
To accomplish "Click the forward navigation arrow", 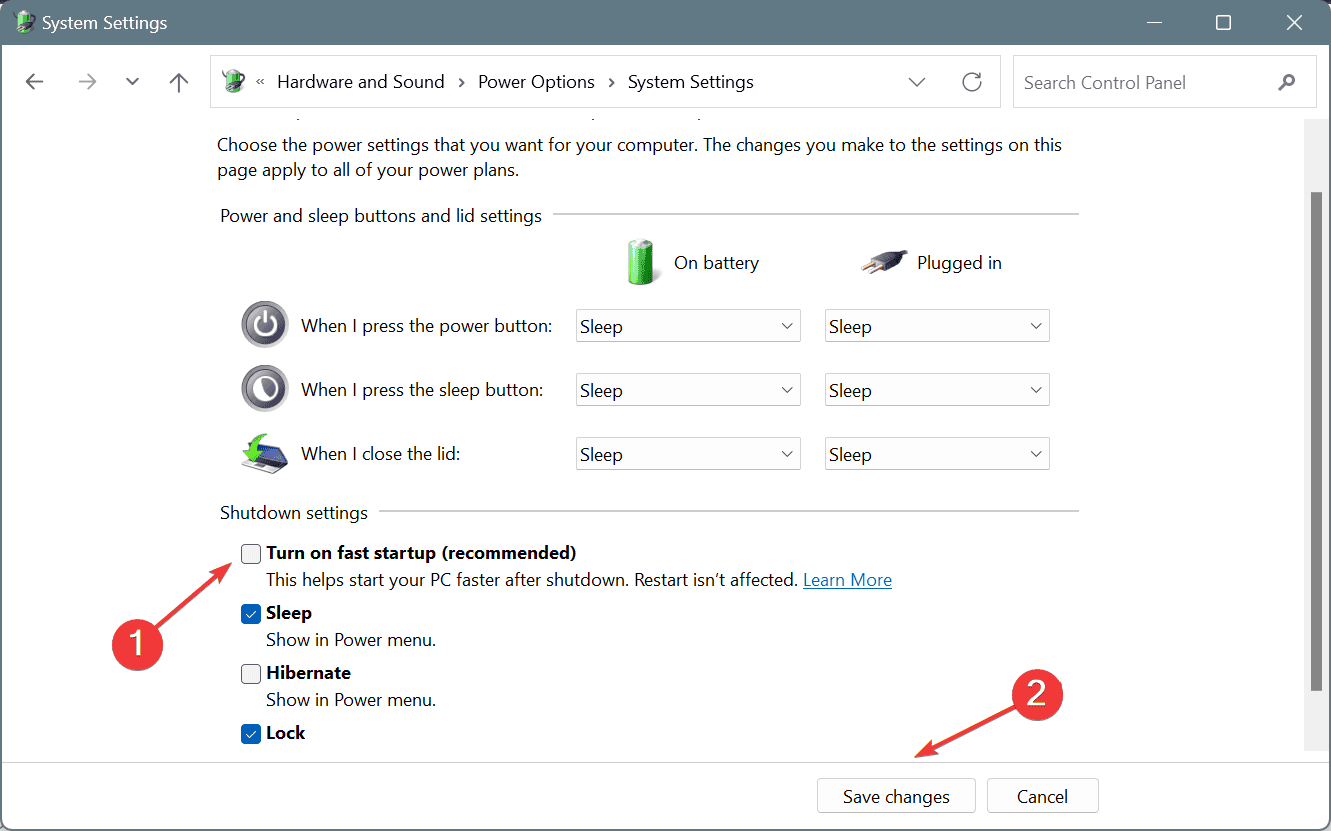I will [87, 82].
